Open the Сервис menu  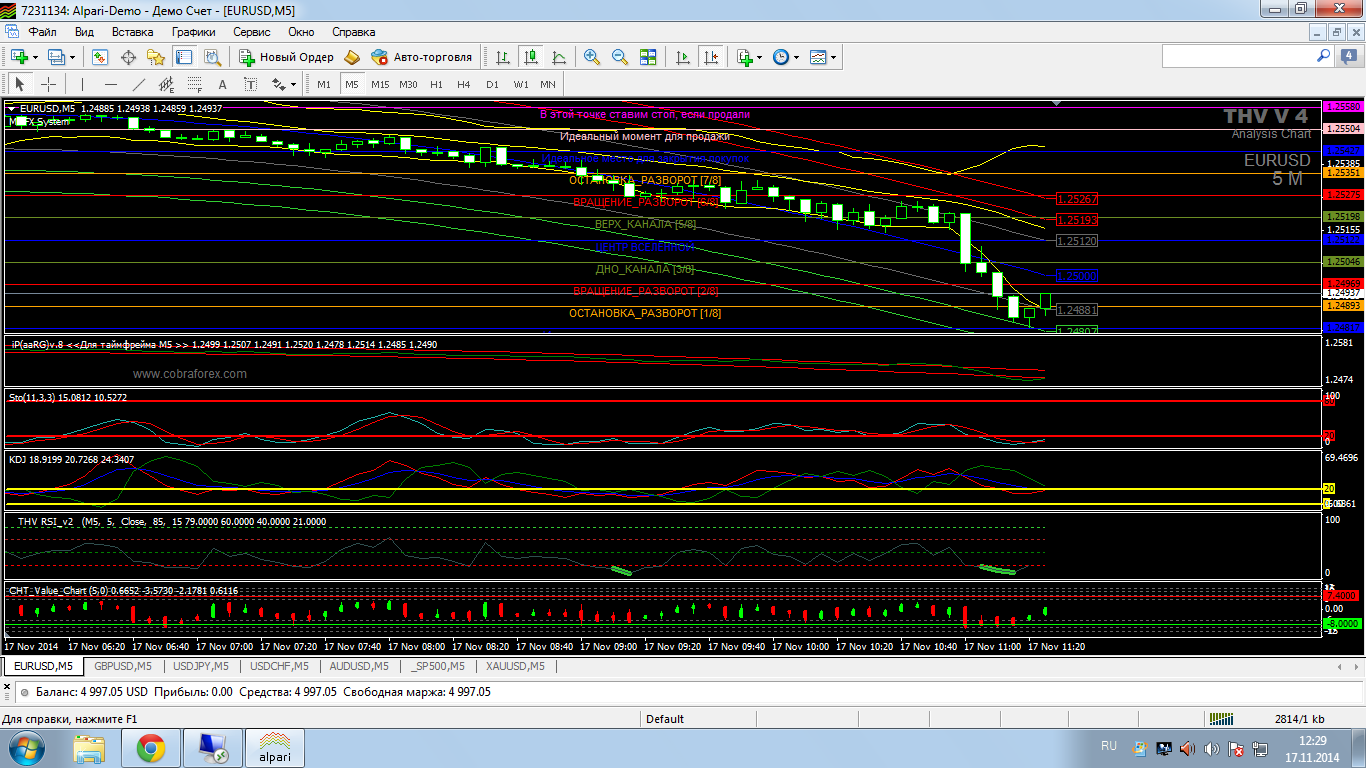pyautogui.click(x=251, y=32)
